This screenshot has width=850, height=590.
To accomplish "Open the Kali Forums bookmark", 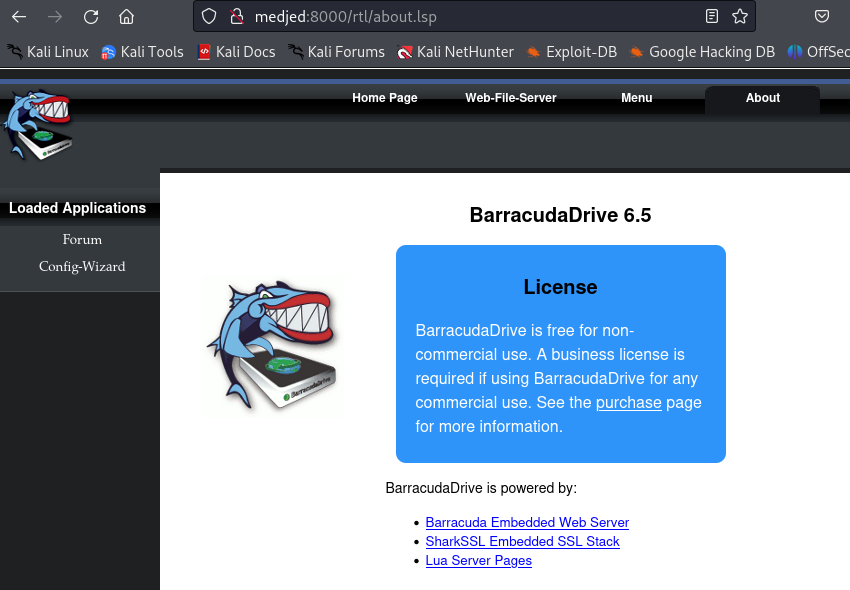I will (x=336, y=52).
